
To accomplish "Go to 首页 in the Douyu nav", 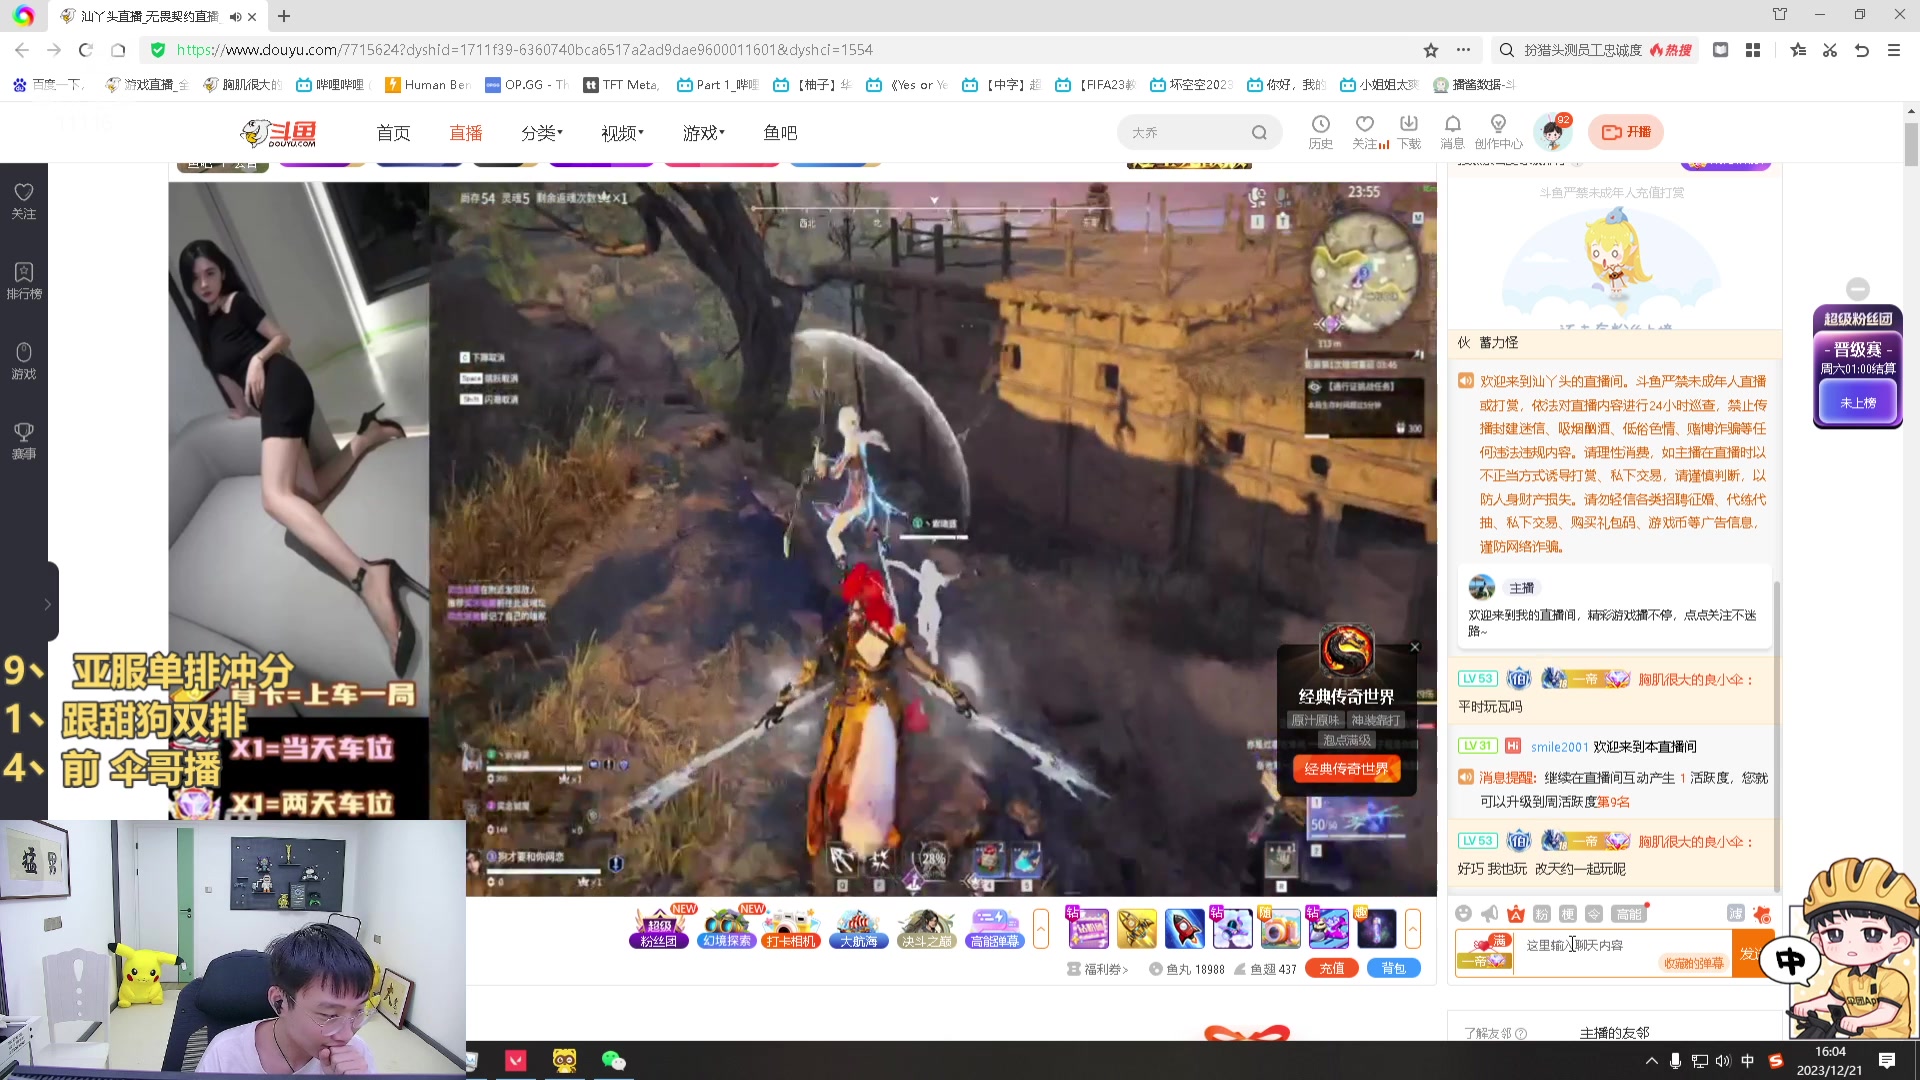I will pyautogui.click(x=393, y=133).
